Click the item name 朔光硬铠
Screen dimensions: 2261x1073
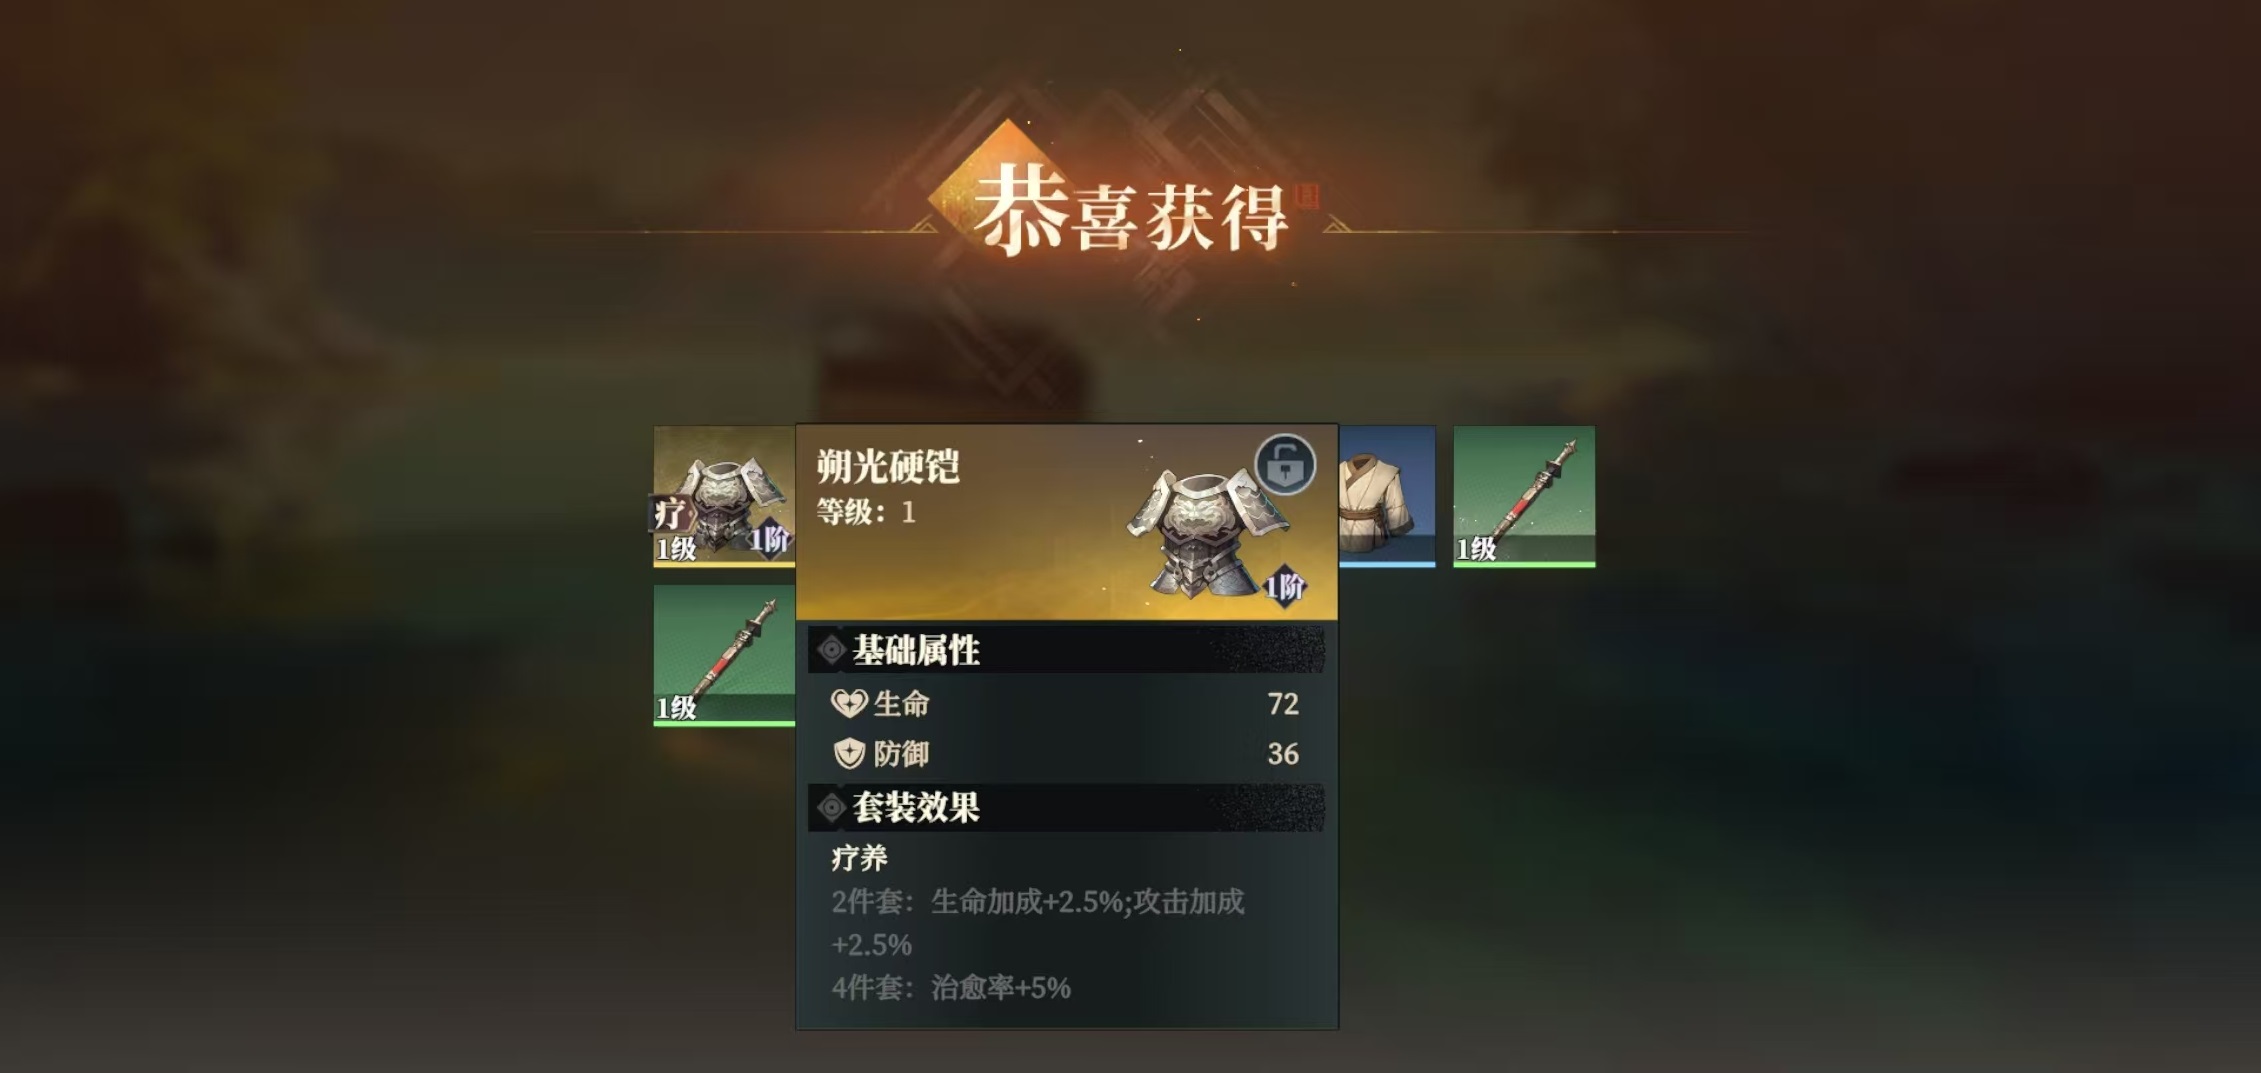tap(888, 466)
